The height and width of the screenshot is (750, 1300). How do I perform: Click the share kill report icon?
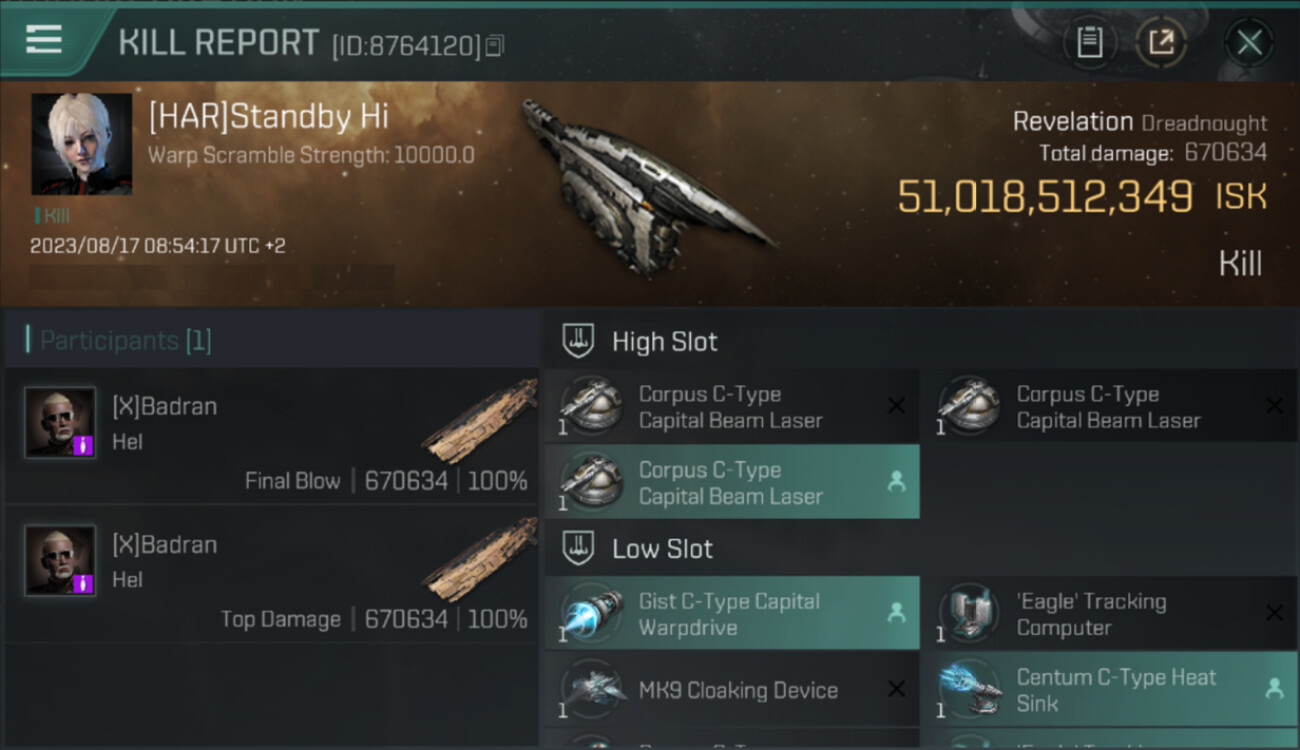pos(1161,43)
